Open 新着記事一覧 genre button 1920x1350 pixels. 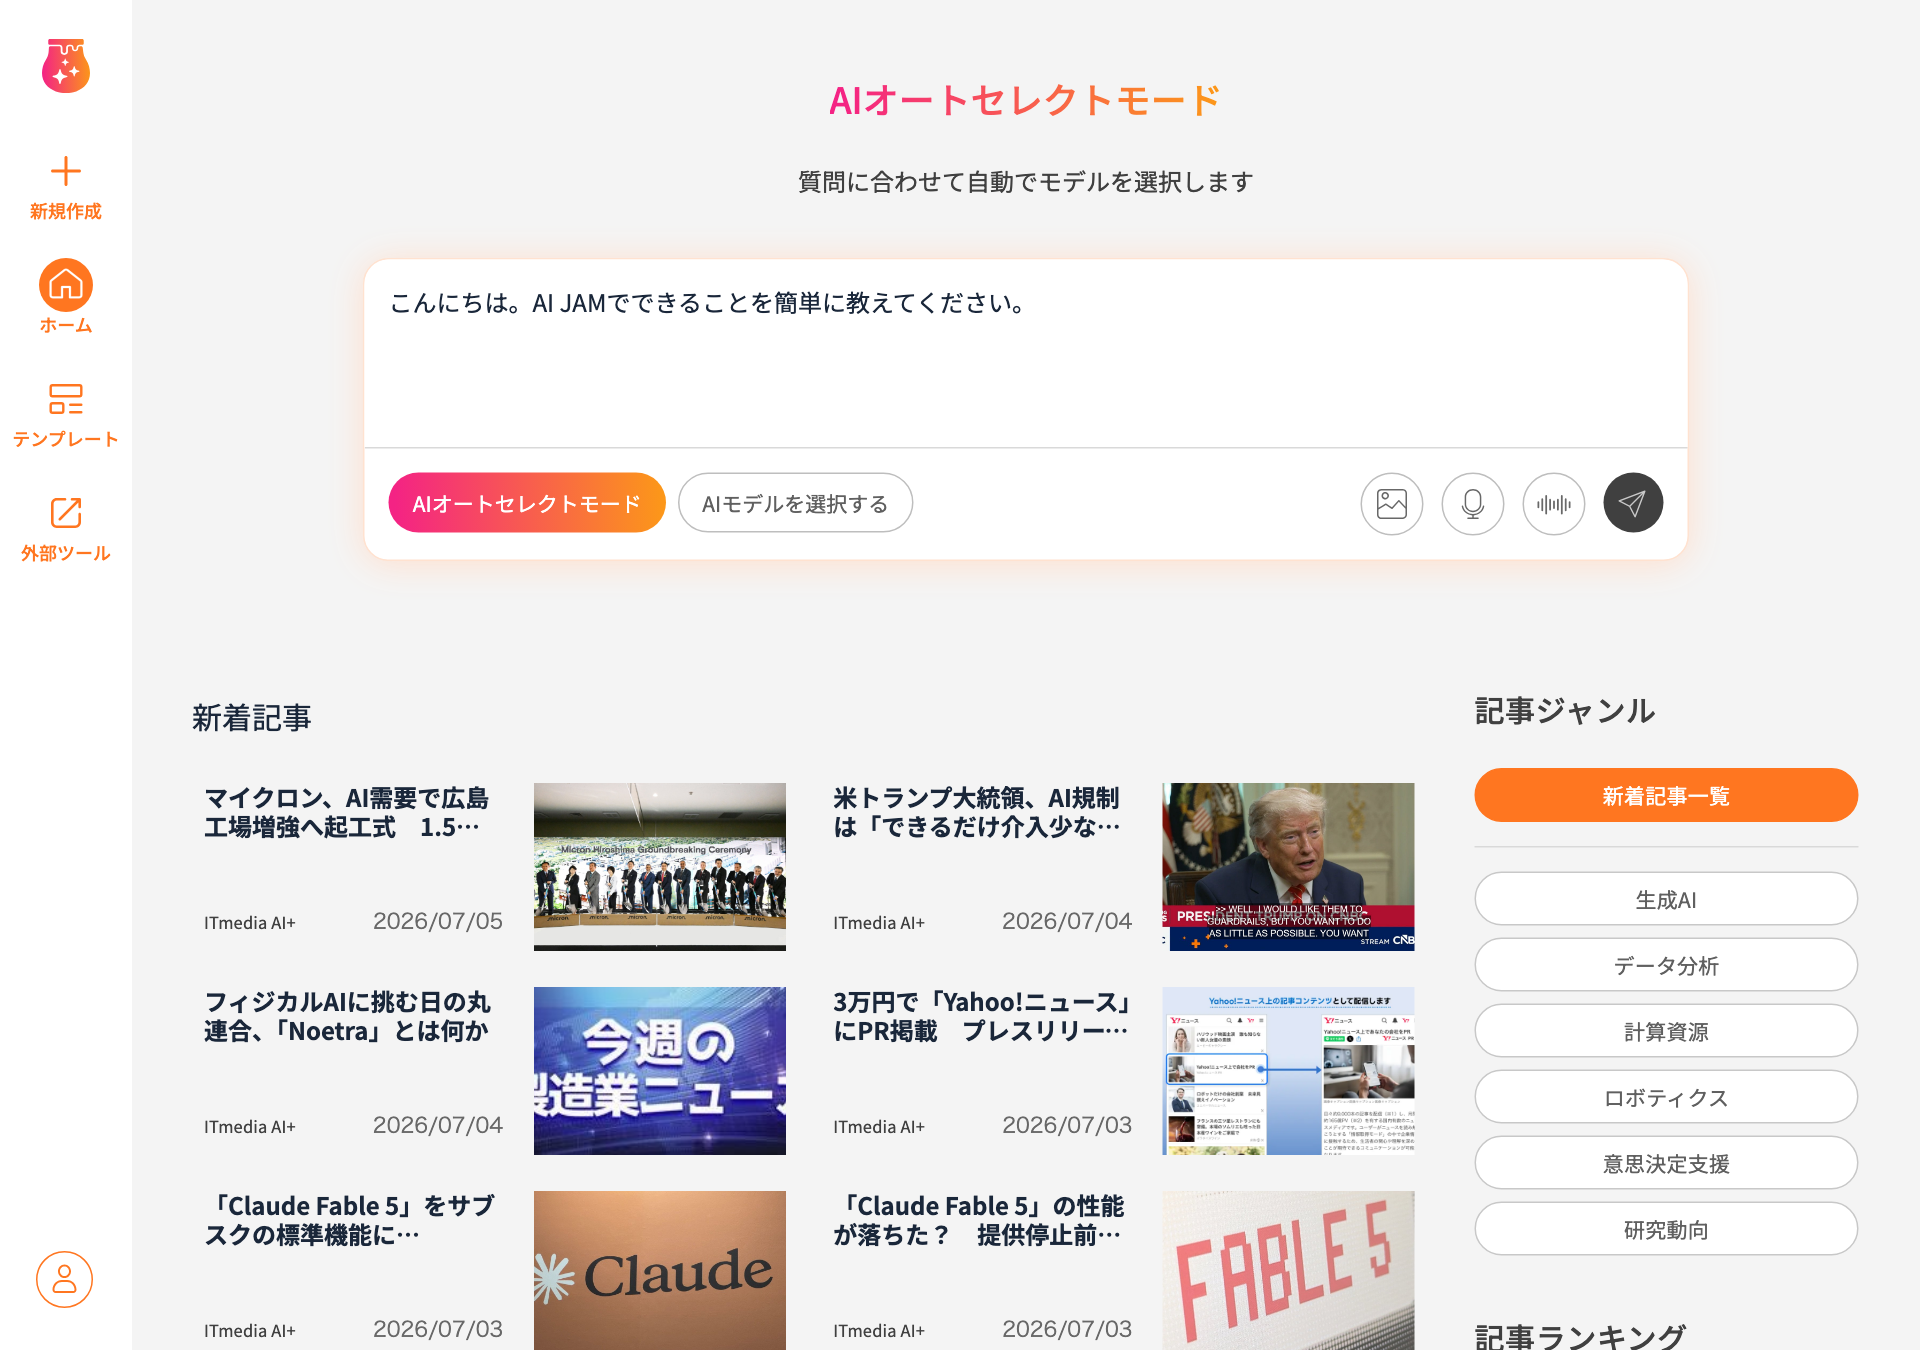click(1666, 795)
